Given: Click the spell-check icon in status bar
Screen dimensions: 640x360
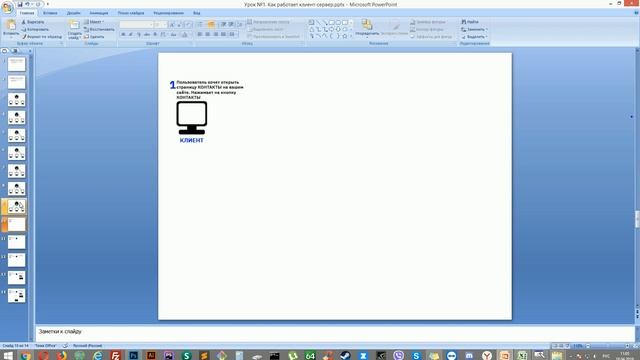Looking at the screenshot, I should pyautogui.click(x=64, y=346).
